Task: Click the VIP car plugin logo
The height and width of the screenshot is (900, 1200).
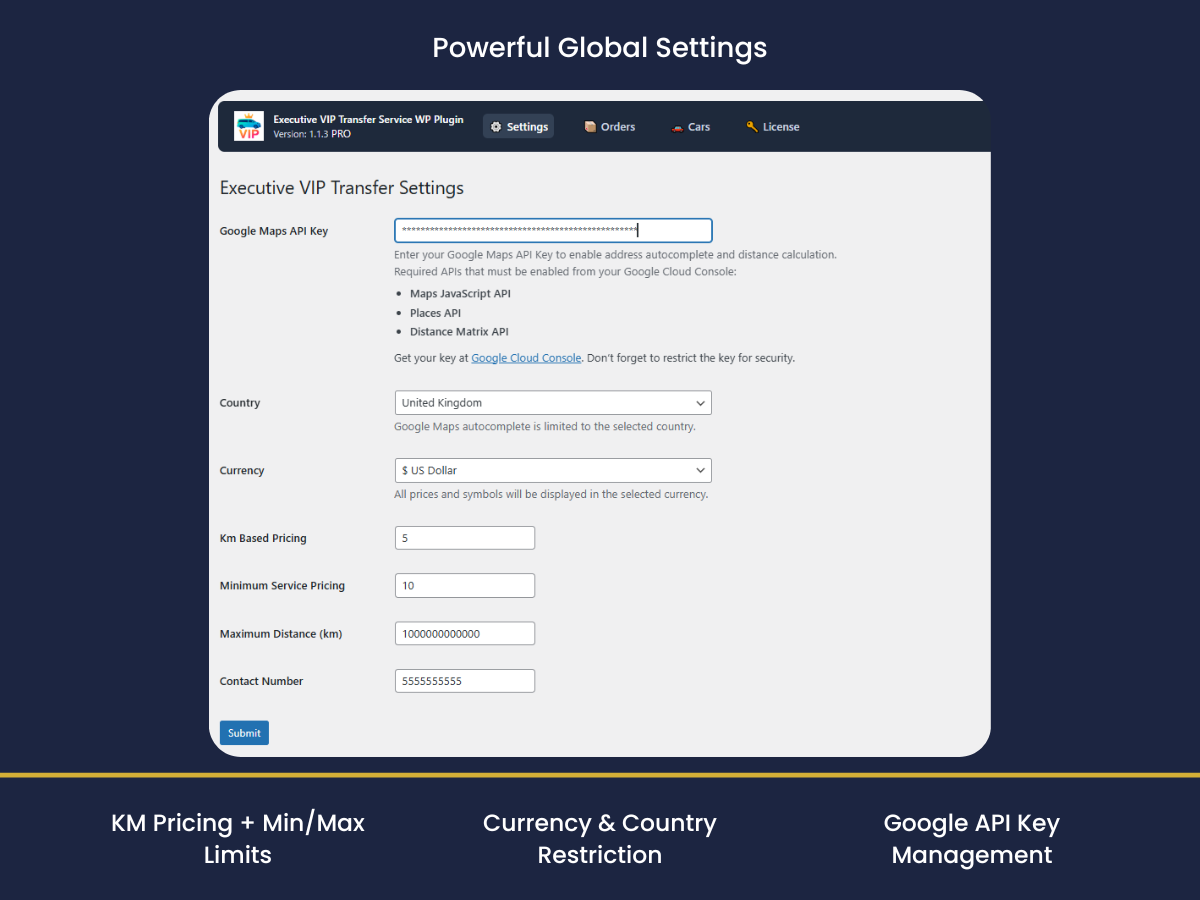Action: tap(249, 126)
